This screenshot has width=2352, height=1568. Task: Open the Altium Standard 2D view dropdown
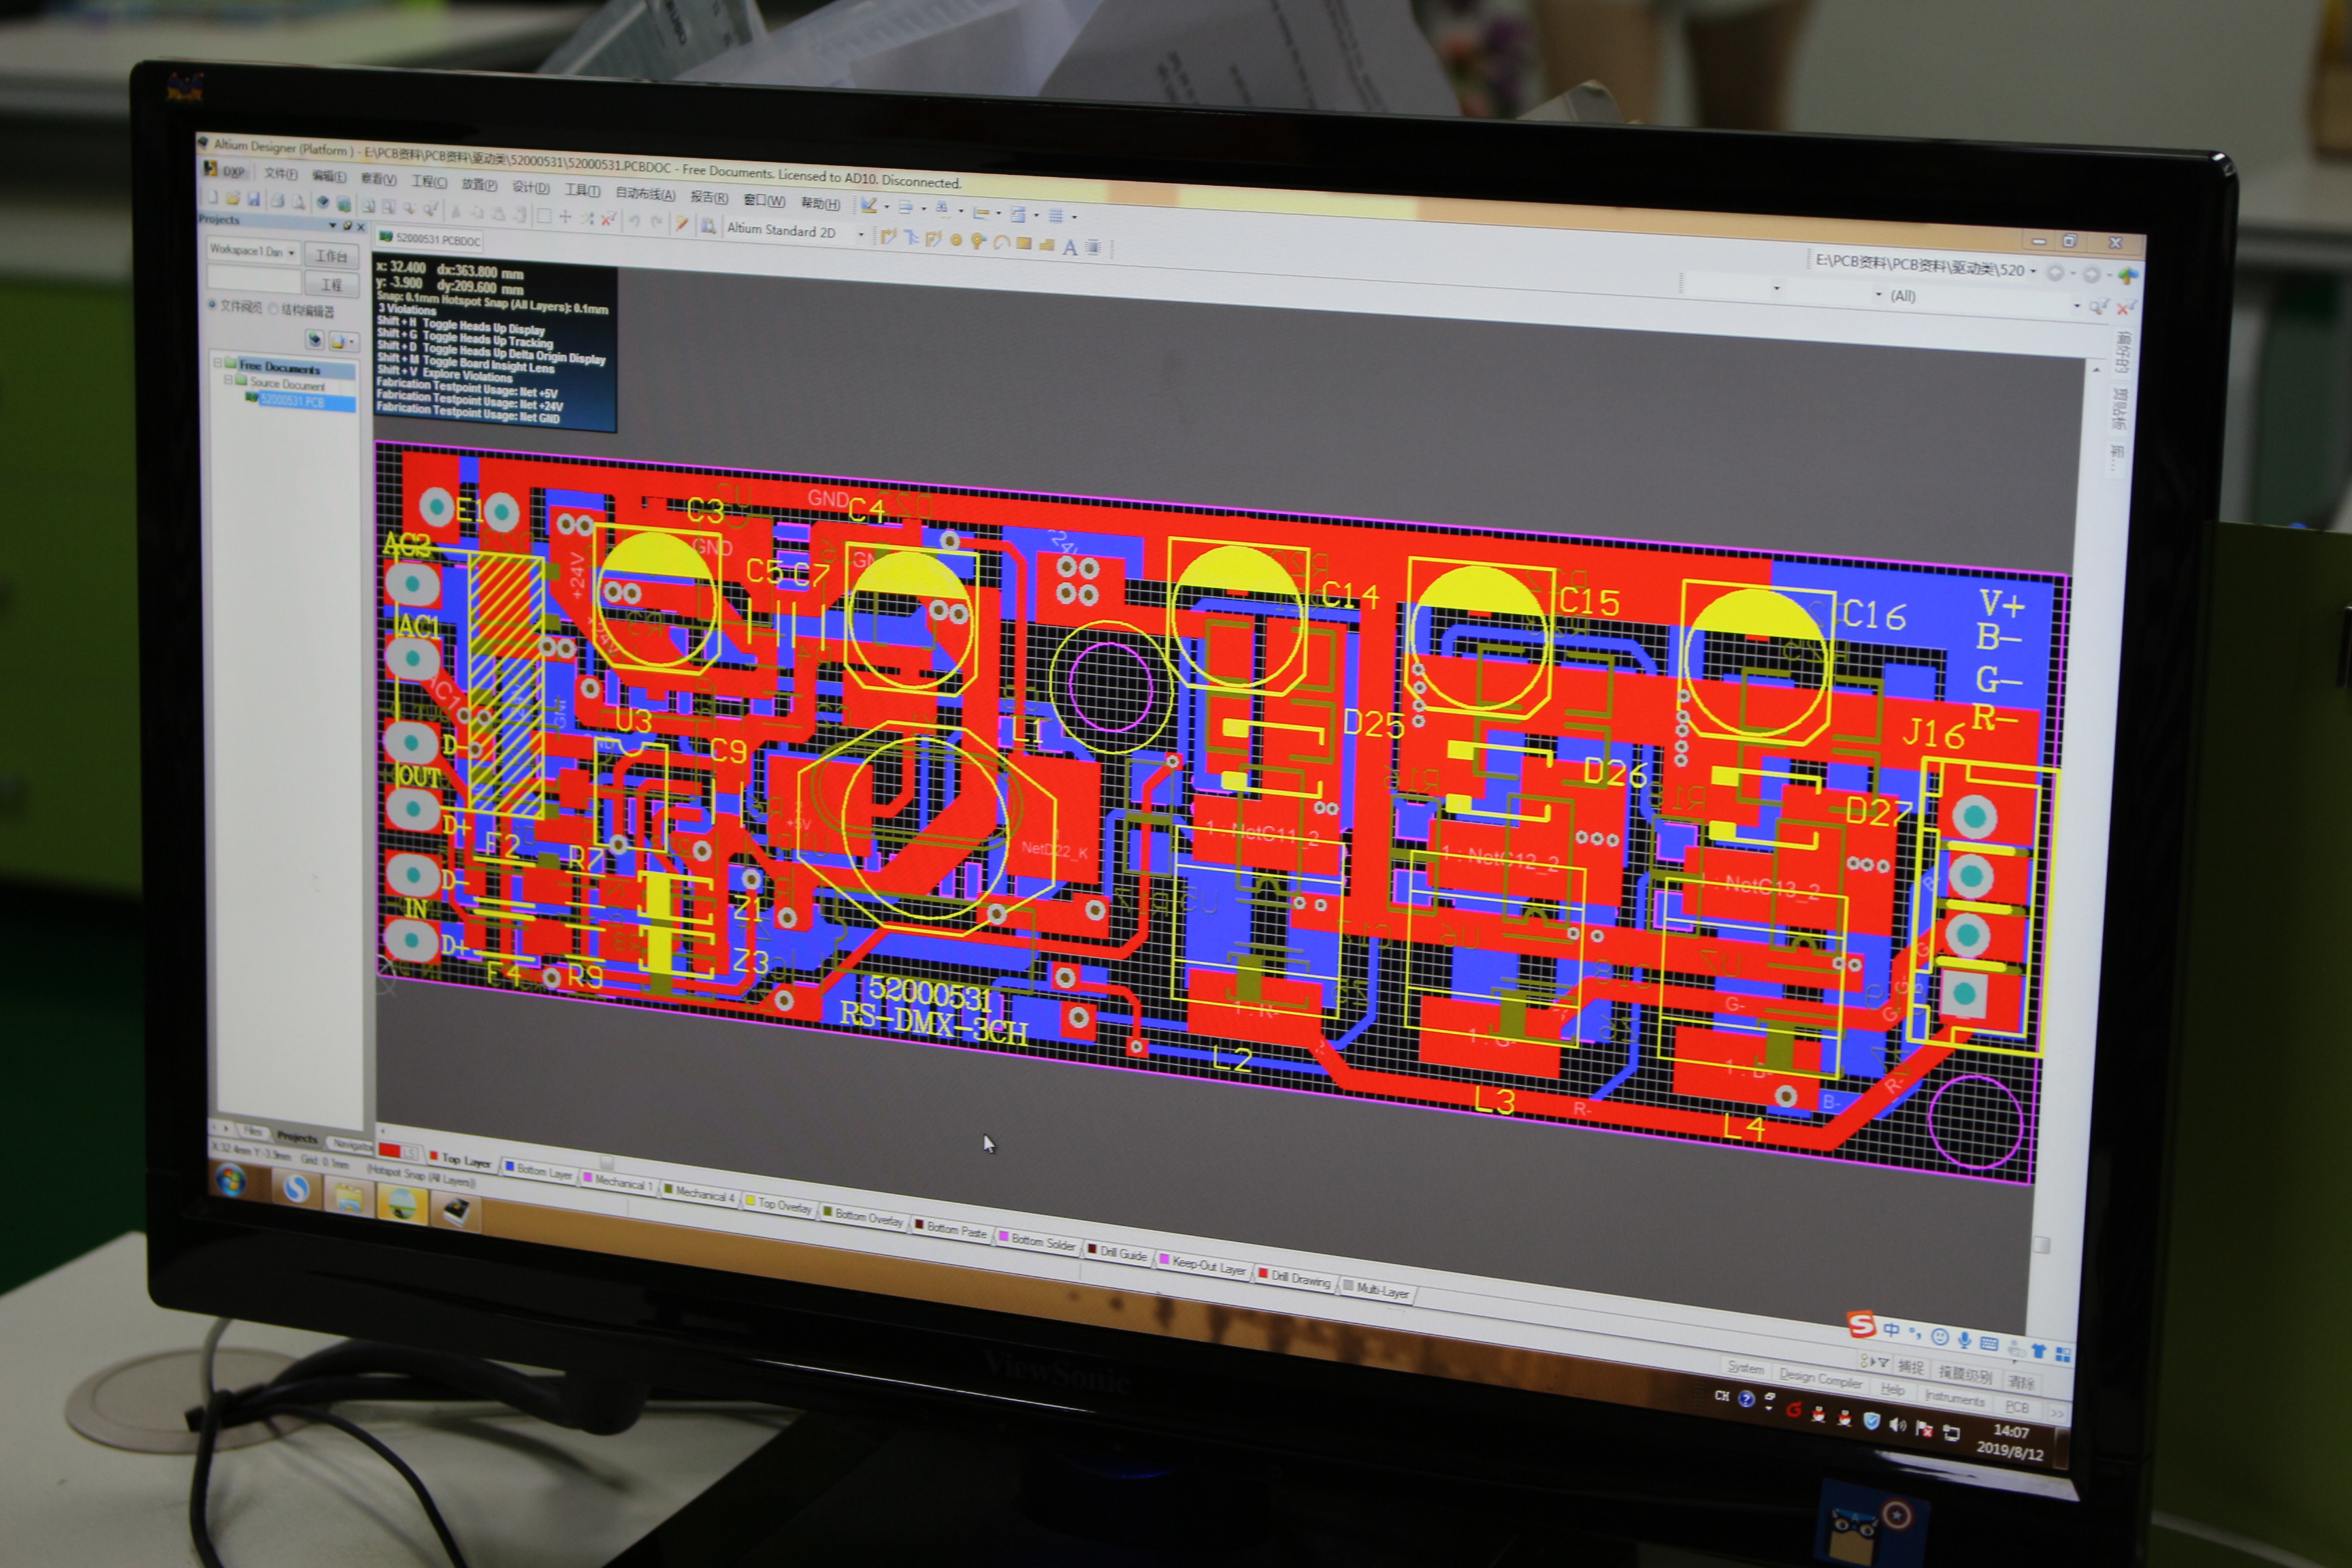(x=861, y=234)
